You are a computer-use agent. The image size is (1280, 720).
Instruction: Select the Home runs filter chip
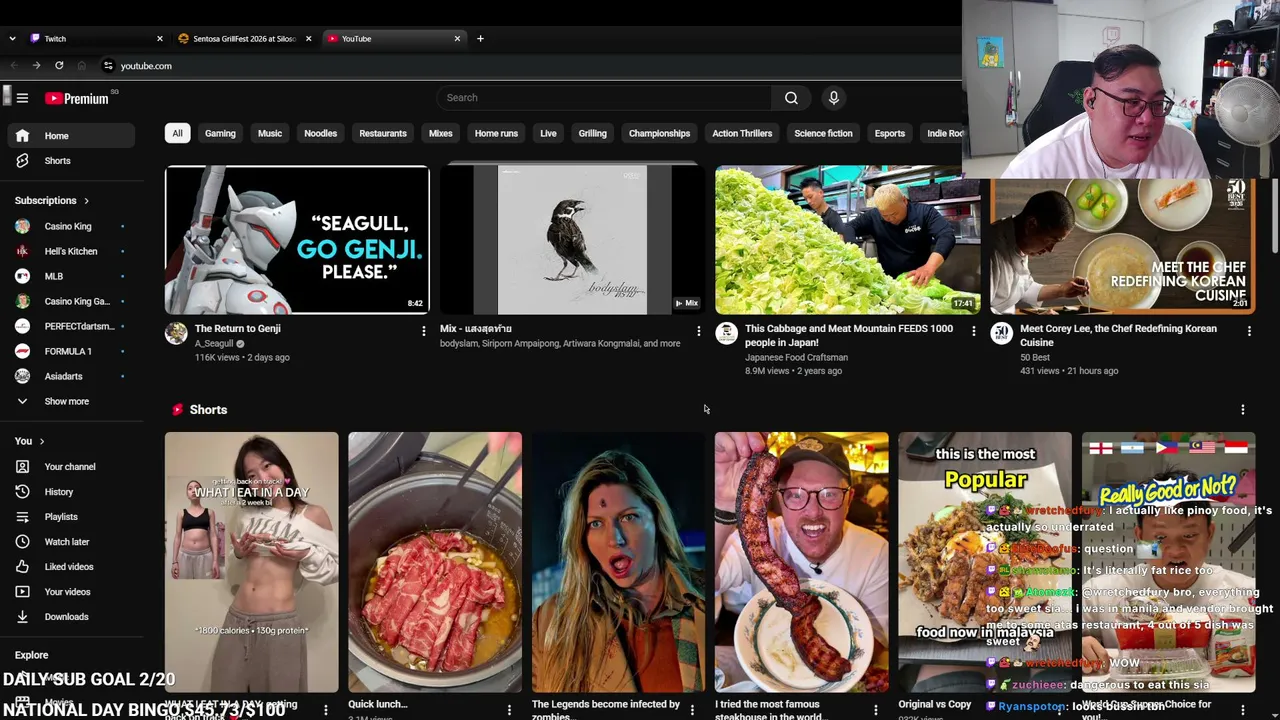click(x=496, y=134)
